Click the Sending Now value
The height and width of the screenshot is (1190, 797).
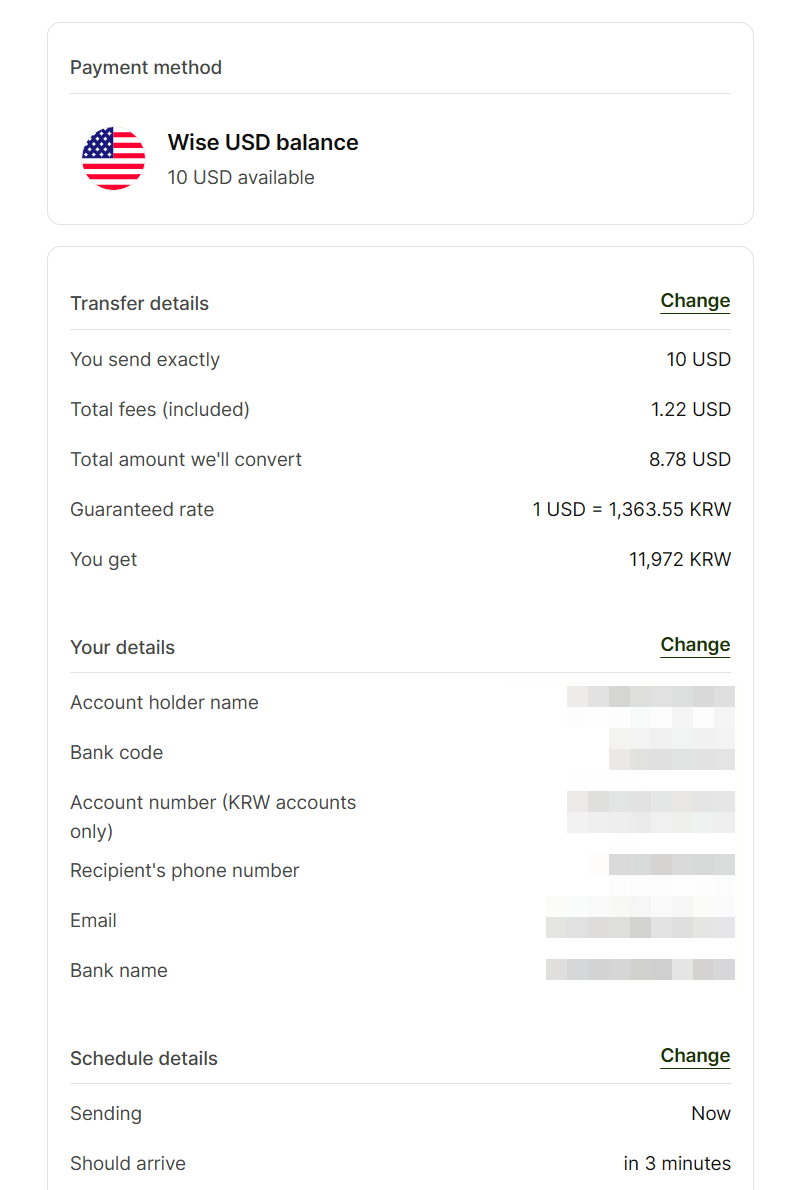pyautogui.click(x=710, y=1113)
